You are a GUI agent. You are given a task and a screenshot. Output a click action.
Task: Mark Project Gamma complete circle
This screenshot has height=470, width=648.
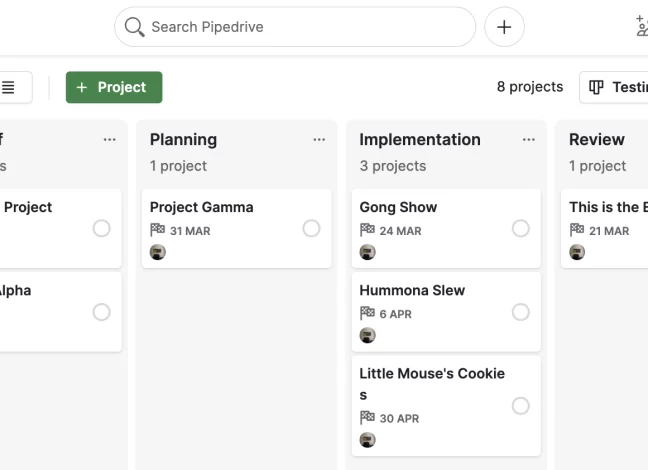click(x=311, y=228)
